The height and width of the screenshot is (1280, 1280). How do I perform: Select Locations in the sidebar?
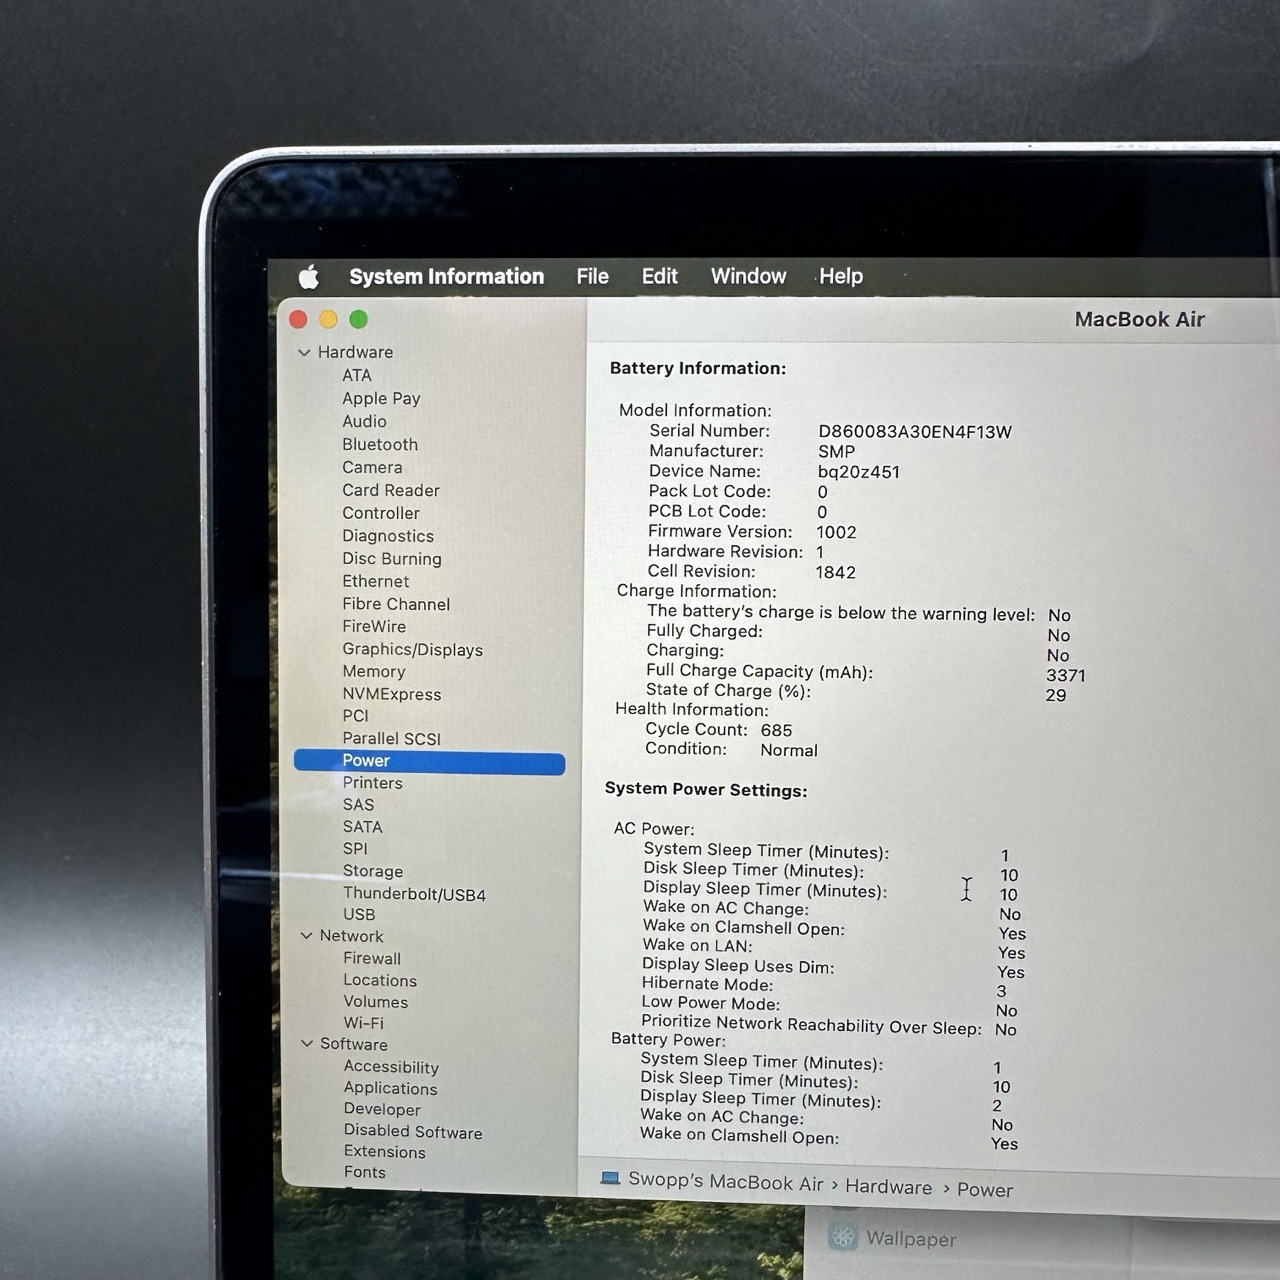click(380, 980)
